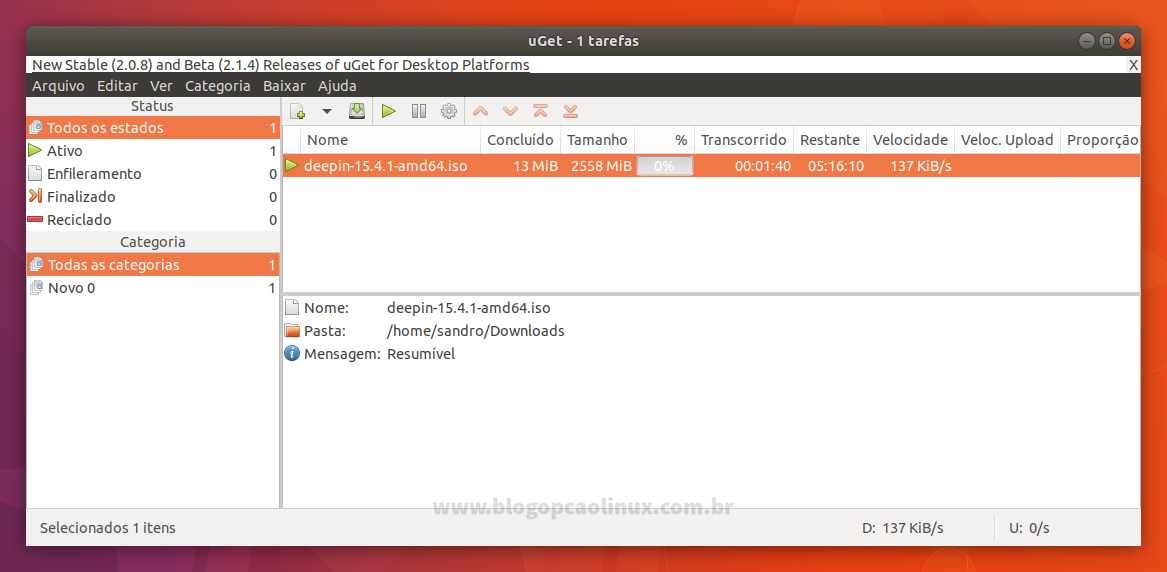1167x572 pixels.
Task: Click remaining time 05:16:10 cell
Action: [836, 166]
